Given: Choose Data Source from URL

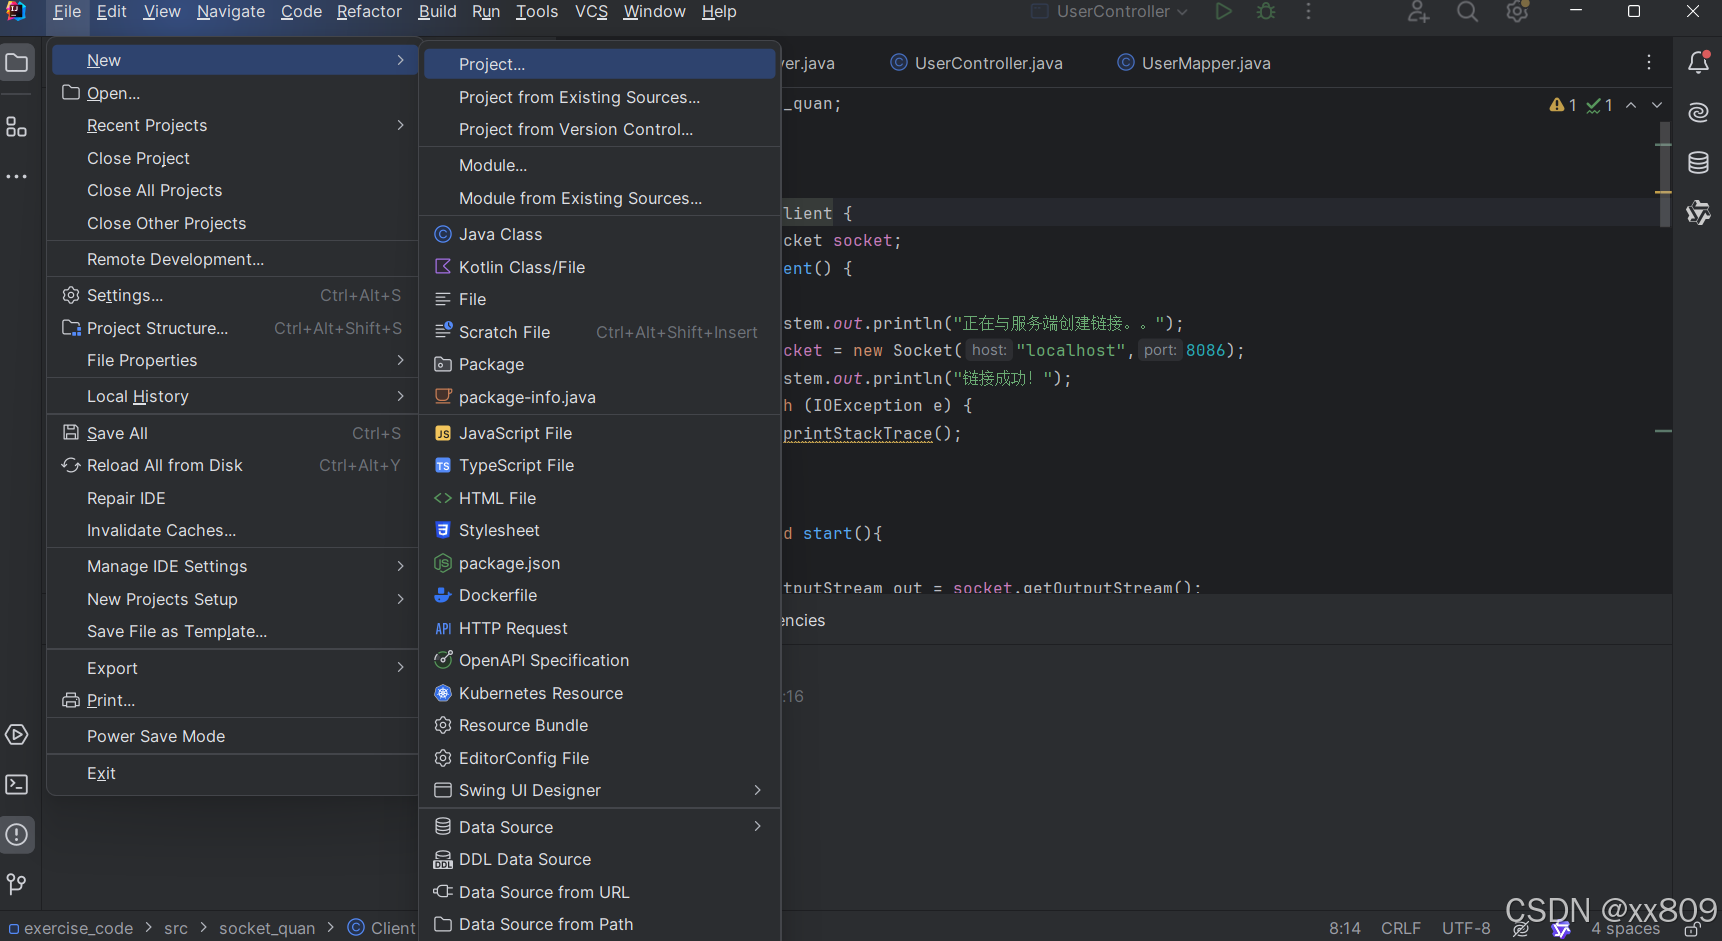Looking at the screenshot, I should pos(599,892).
